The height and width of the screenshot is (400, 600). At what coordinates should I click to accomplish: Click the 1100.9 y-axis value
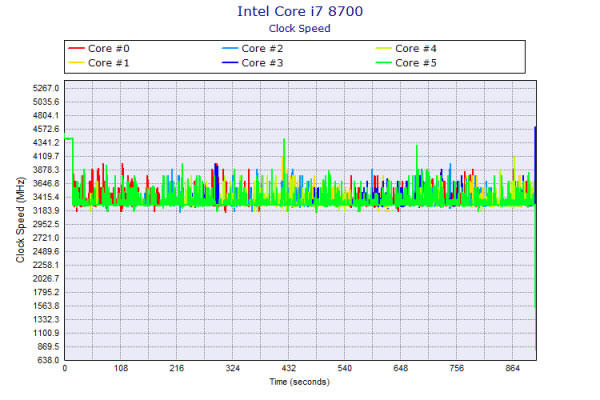click(x=46, y=333)
